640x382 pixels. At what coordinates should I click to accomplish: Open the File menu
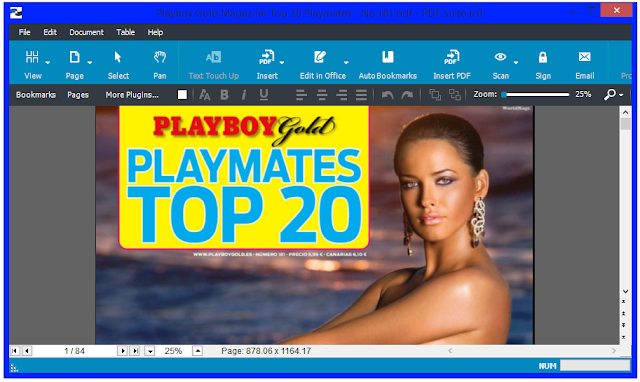24,32
